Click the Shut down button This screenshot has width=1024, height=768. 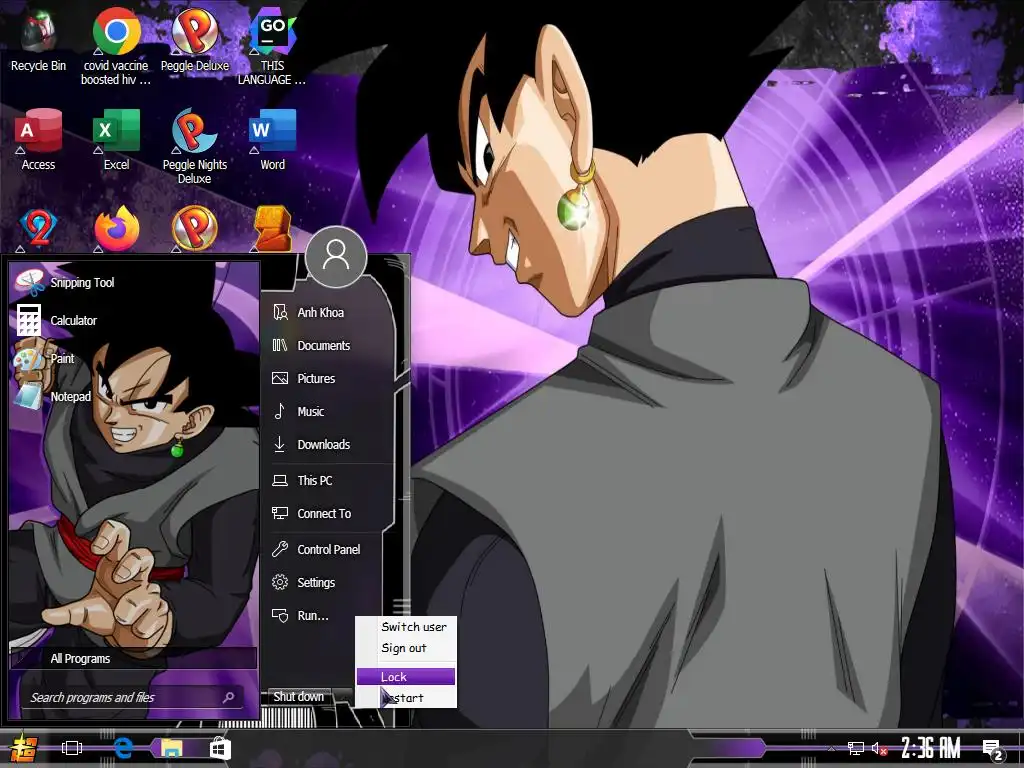299,697
